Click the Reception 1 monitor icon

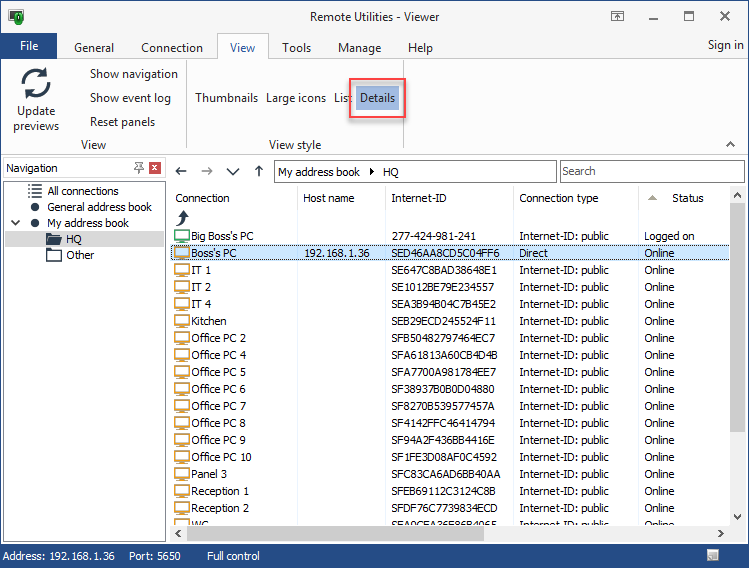click(x=182, y=491)
